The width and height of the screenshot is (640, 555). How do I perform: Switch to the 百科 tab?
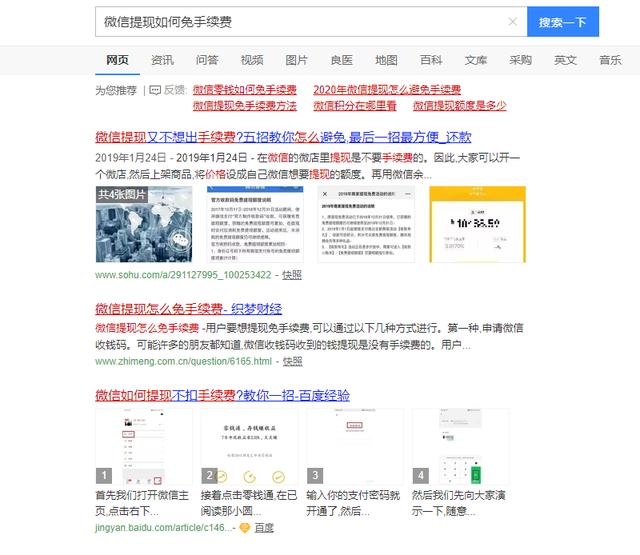click(x=431, y=60)
